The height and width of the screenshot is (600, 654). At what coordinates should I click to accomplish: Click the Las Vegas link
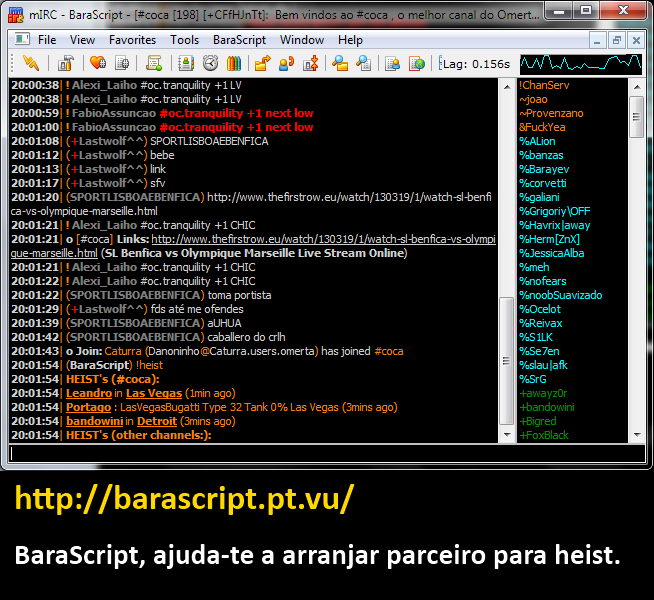click(154, 393)
